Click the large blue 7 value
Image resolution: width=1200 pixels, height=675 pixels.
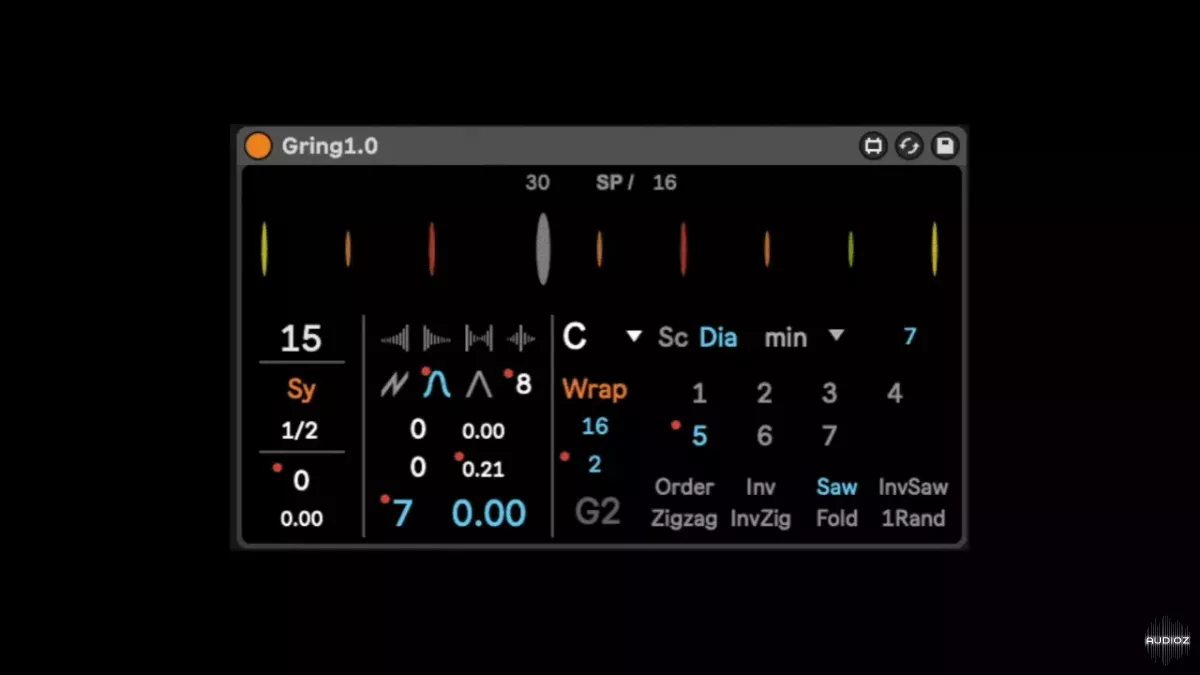[402, 513]
